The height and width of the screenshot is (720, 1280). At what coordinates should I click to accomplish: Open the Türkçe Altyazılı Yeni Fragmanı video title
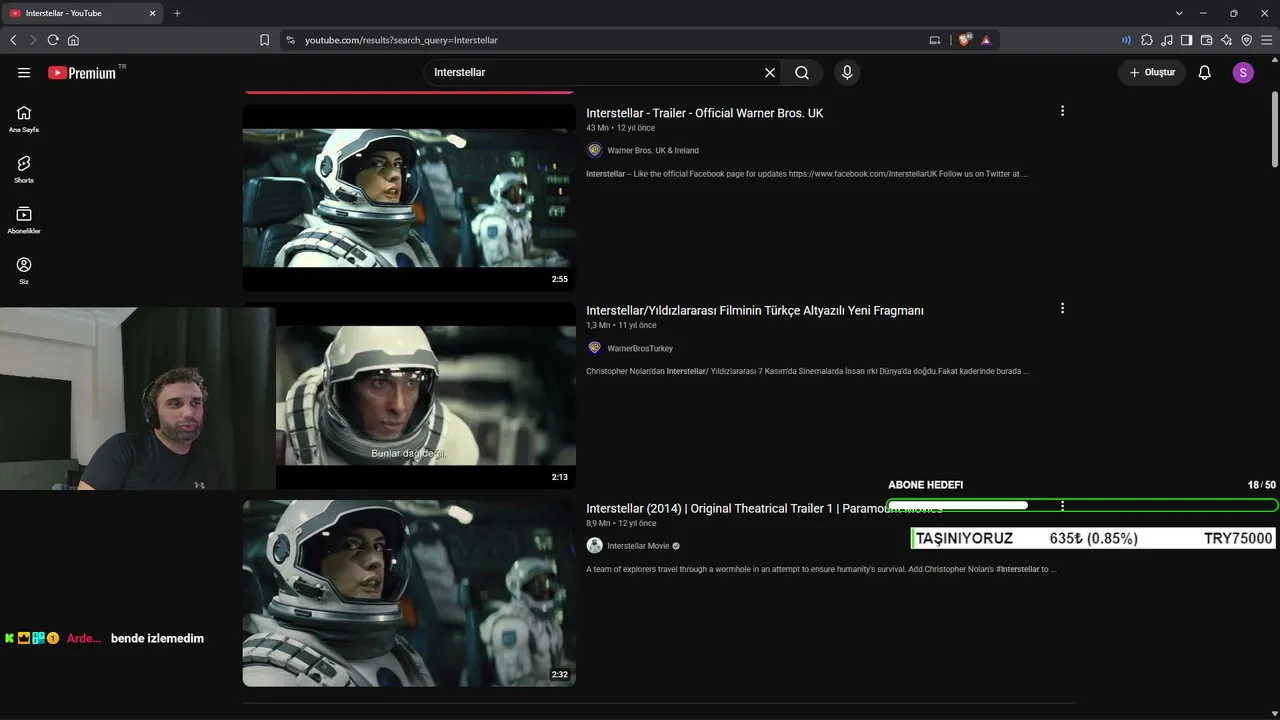(x=755, y=310)
